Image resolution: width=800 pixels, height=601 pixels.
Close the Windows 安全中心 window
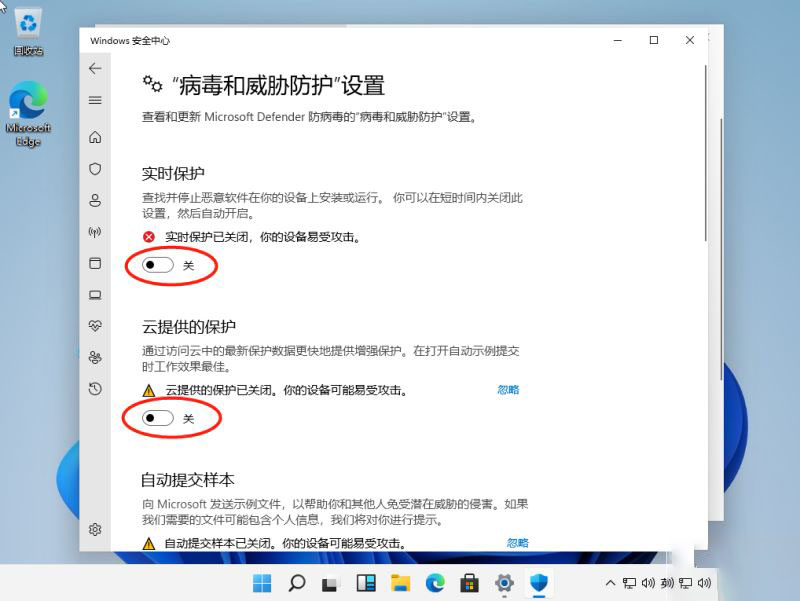click(690, 40)
